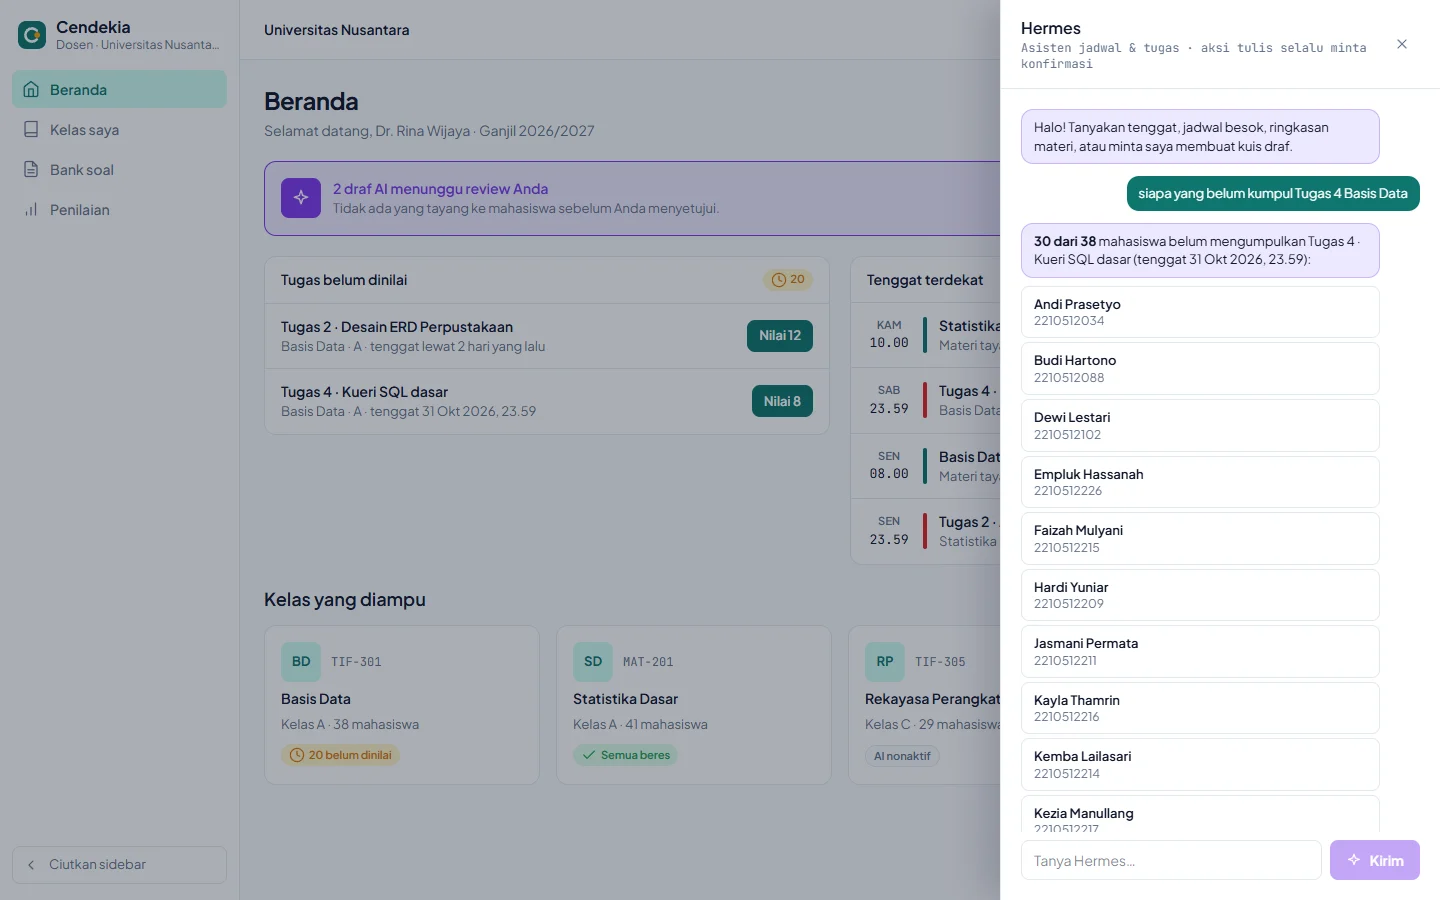
Task: Click the RP badge on Rekayasa Perangkat card
Action: click(x=885, y=661)
